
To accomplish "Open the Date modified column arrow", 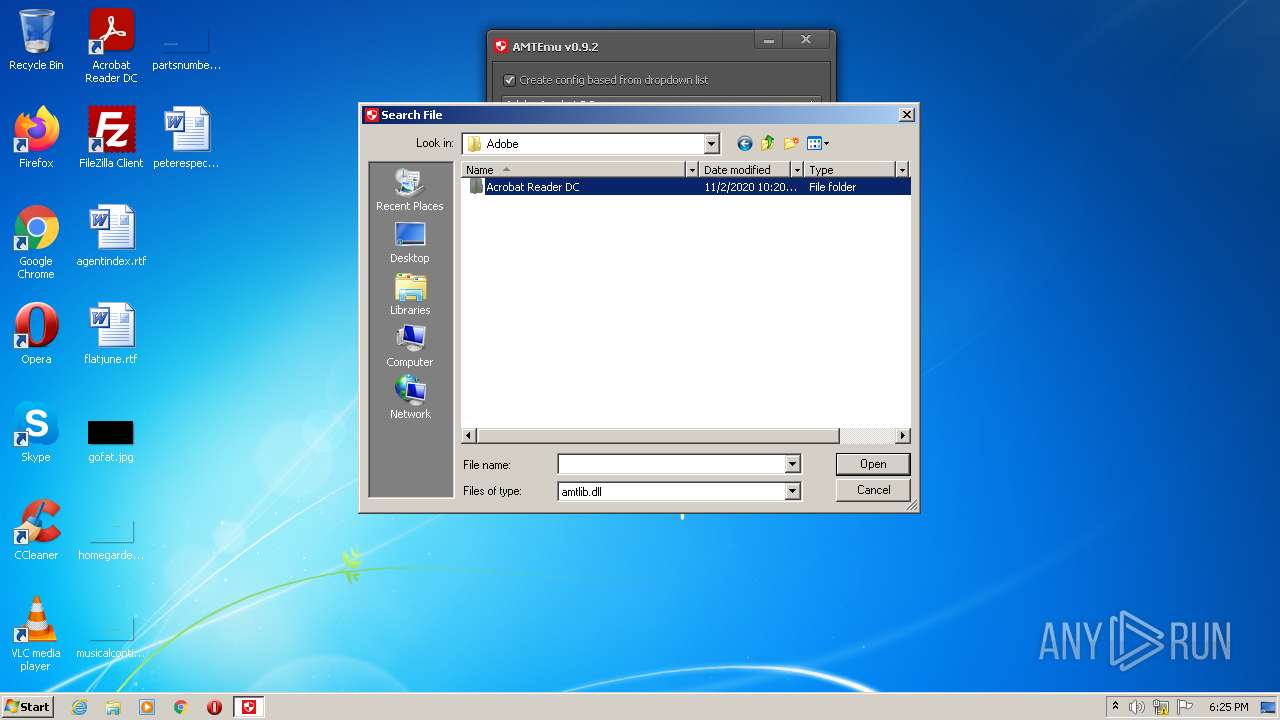I will pos(797,170).
